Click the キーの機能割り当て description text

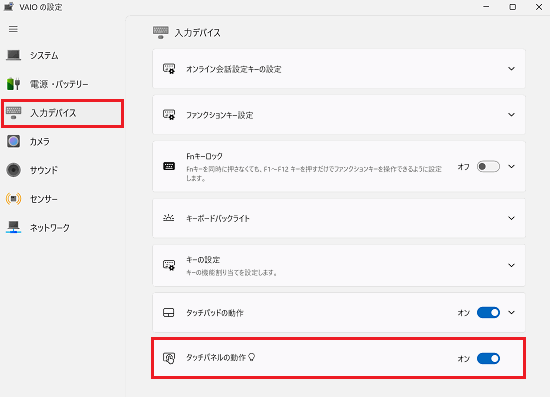[x=232, y=272]
